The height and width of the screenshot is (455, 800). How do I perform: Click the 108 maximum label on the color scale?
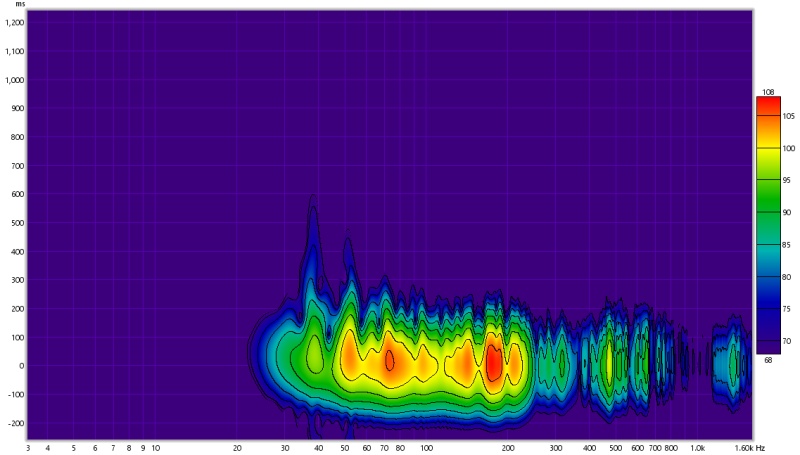[x=768, y=92]
